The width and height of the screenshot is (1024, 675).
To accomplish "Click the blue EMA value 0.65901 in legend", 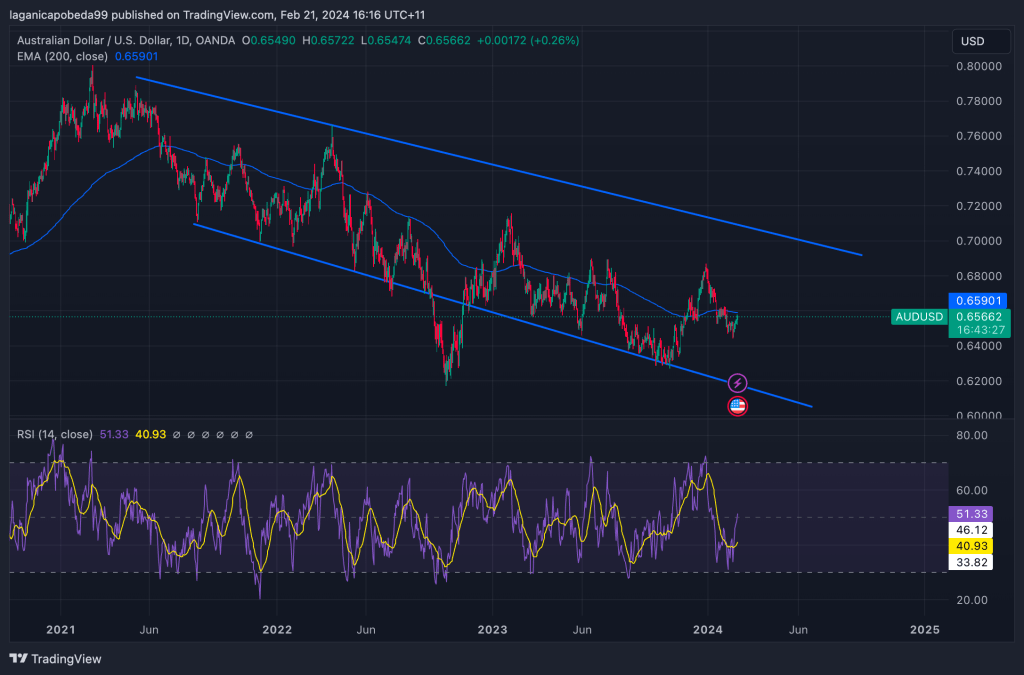I will point(136,57).
